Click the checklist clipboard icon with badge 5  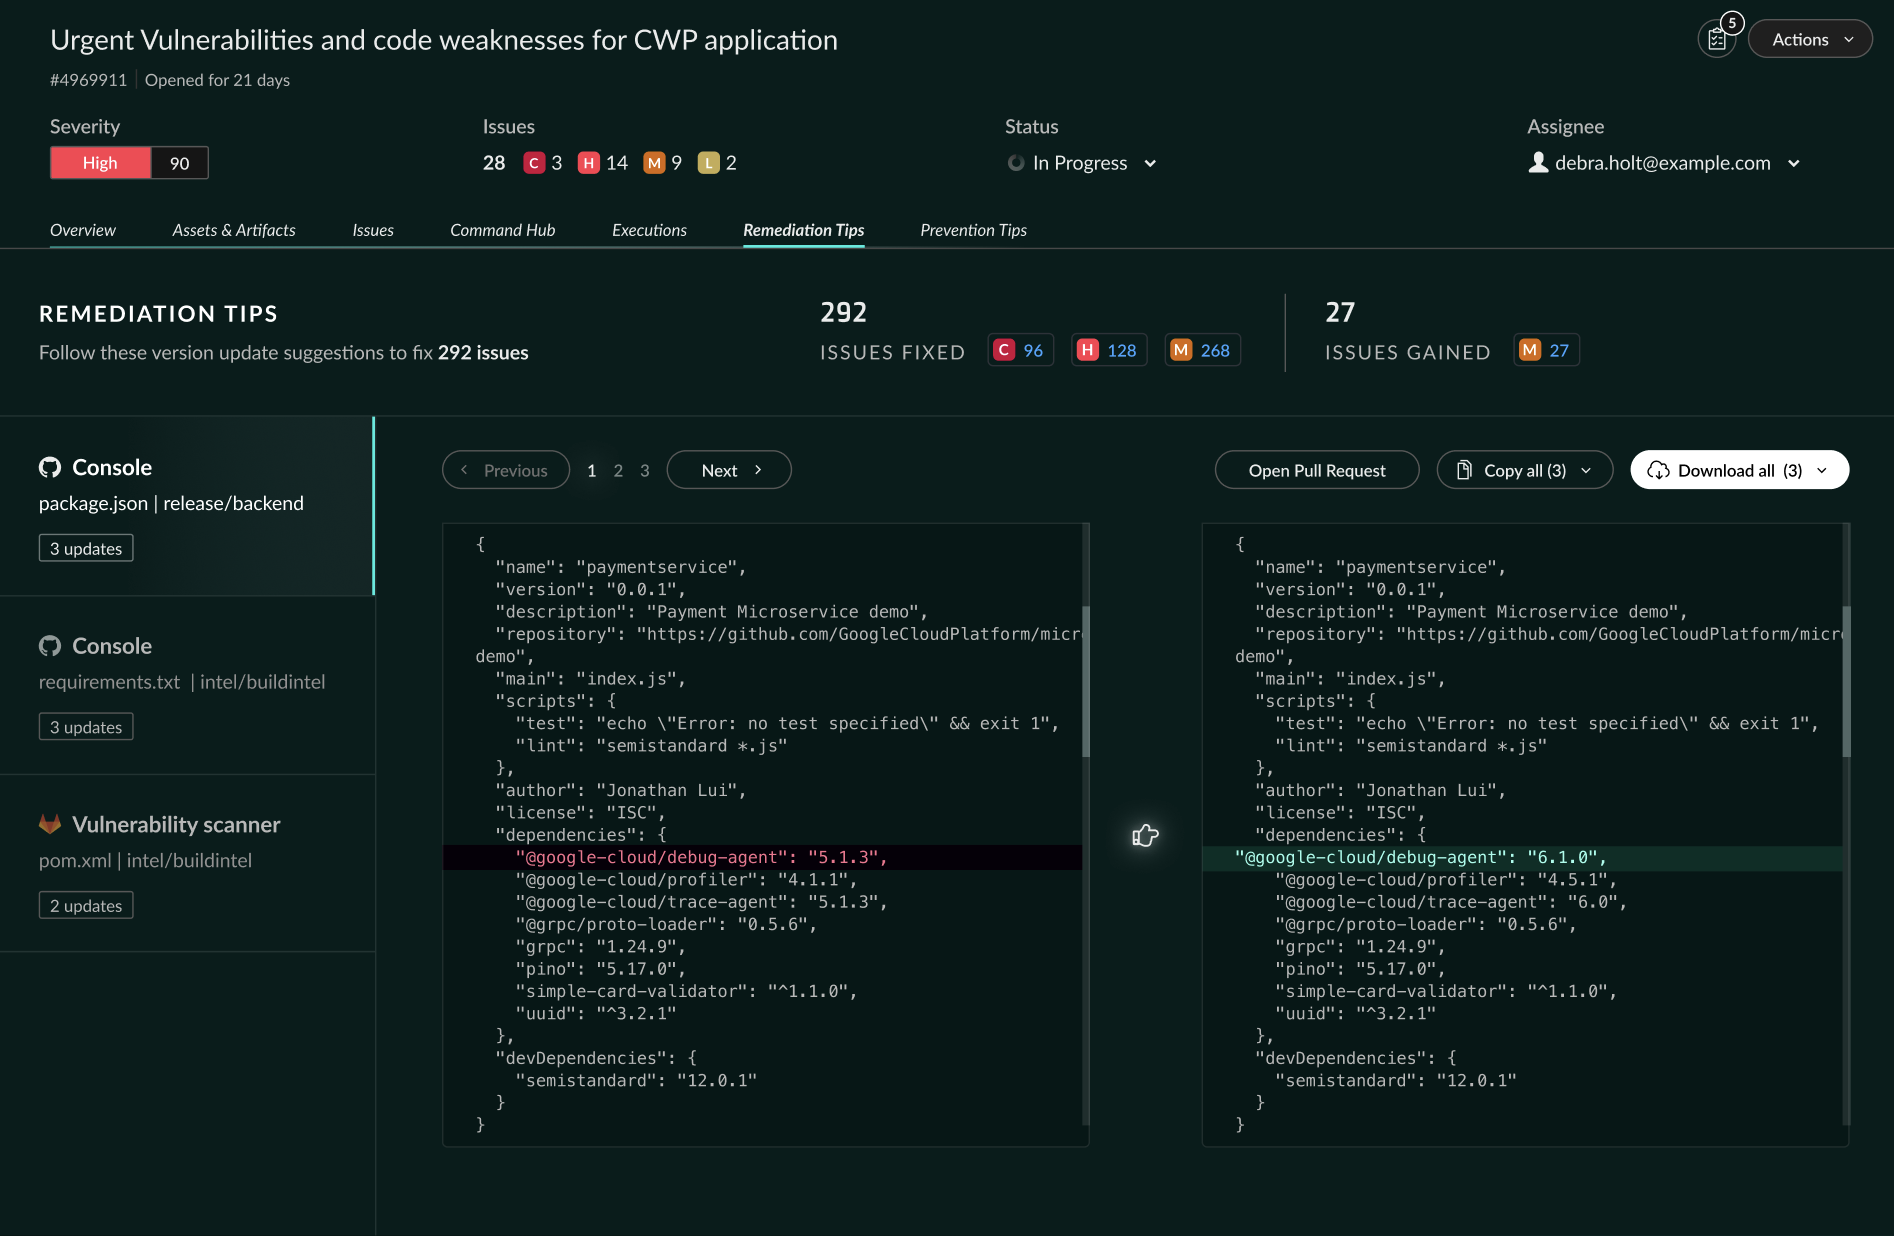click(1716, 40)
